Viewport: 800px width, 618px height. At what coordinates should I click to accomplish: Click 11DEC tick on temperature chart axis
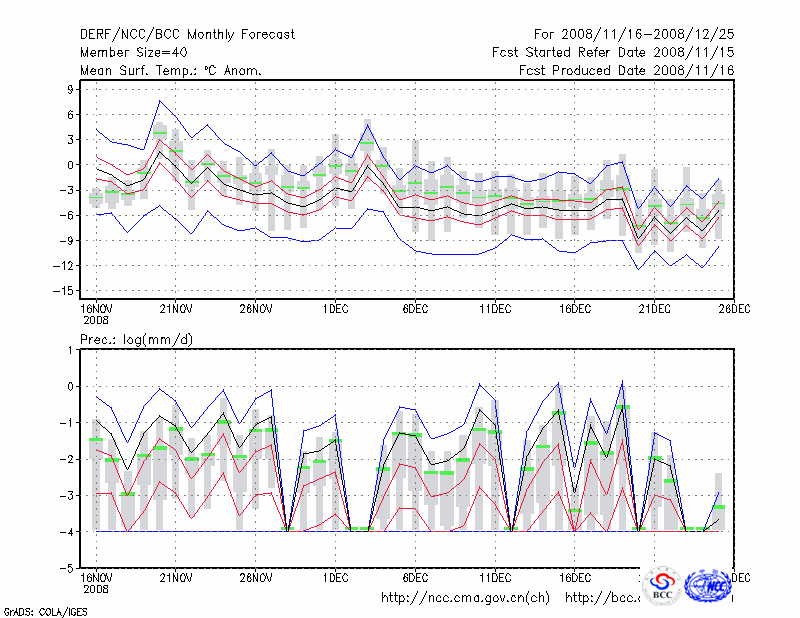pyautogui.click(x=495, y=309)
